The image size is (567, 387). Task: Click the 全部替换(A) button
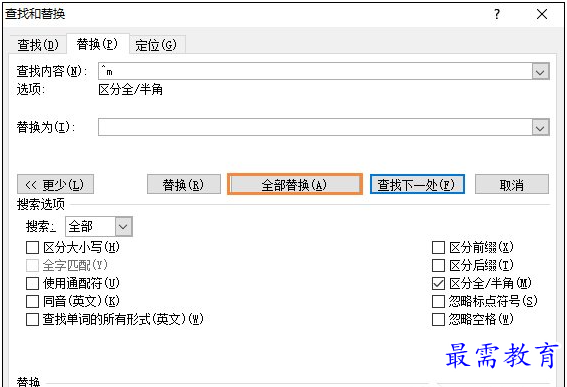295,184
